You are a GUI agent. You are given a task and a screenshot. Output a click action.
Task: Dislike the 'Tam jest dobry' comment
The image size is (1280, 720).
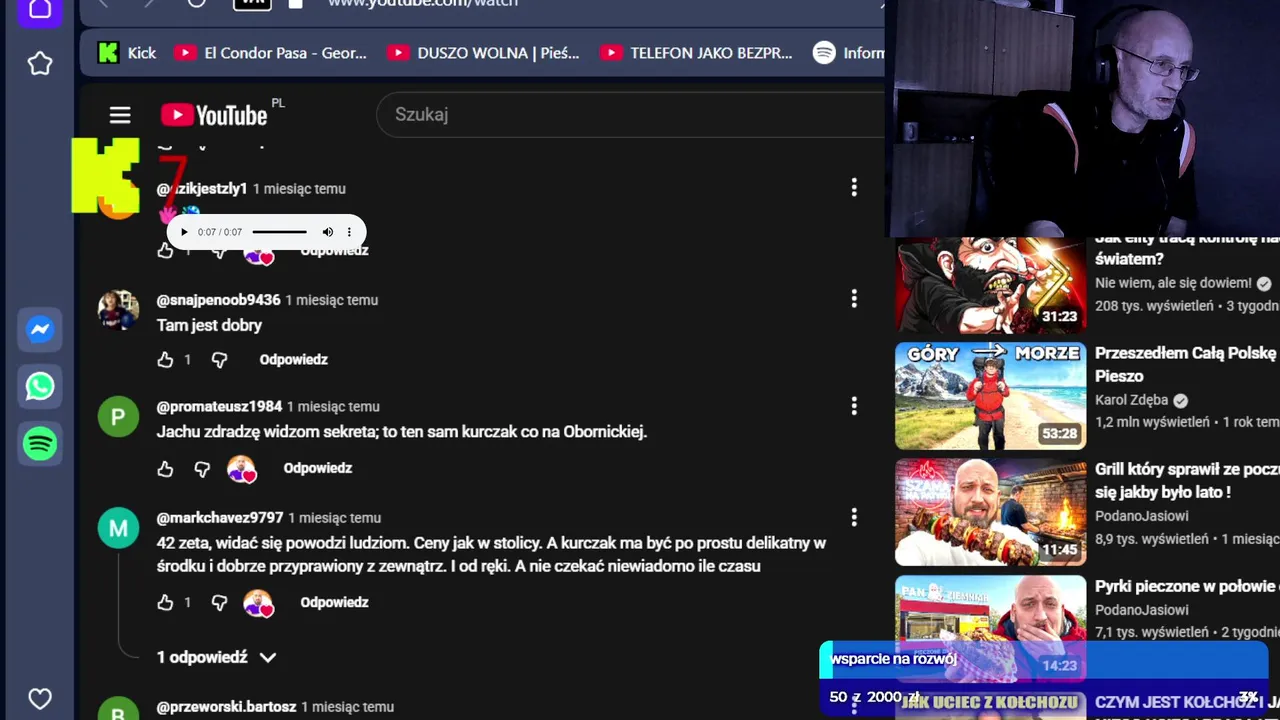coord(219,360)
